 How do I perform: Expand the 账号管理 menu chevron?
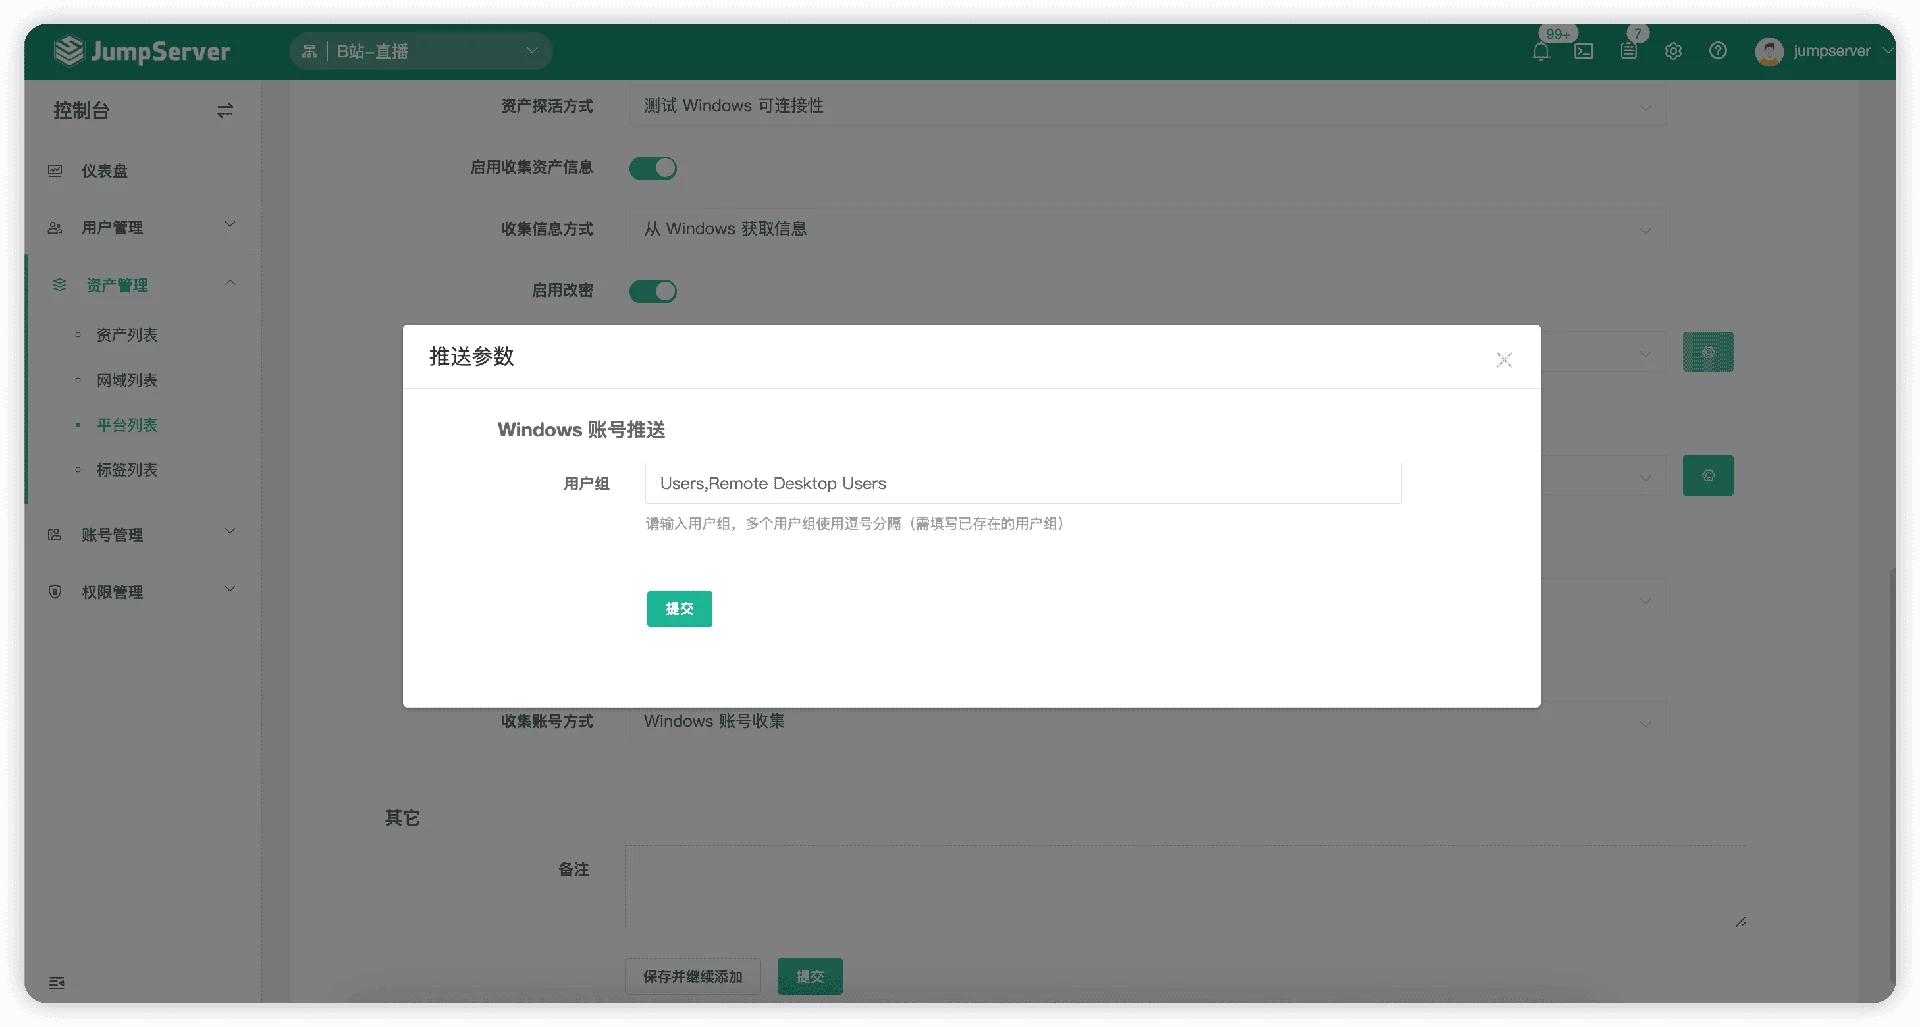[x=230, y=532]
